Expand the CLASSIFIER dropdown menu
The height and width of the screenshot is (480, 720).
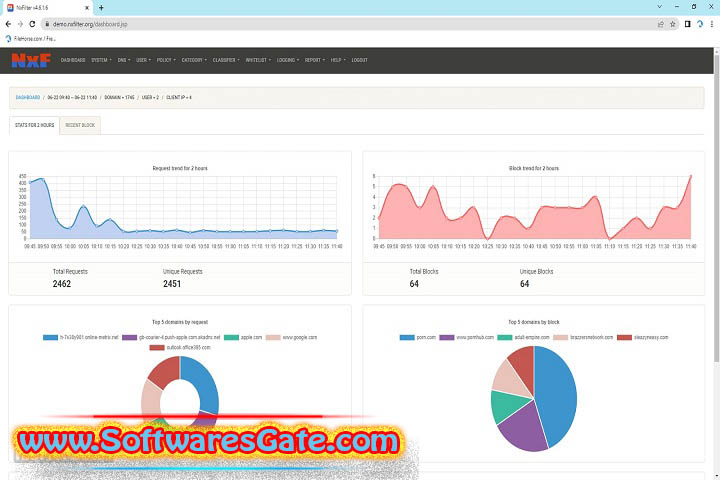tap(226, 60)
